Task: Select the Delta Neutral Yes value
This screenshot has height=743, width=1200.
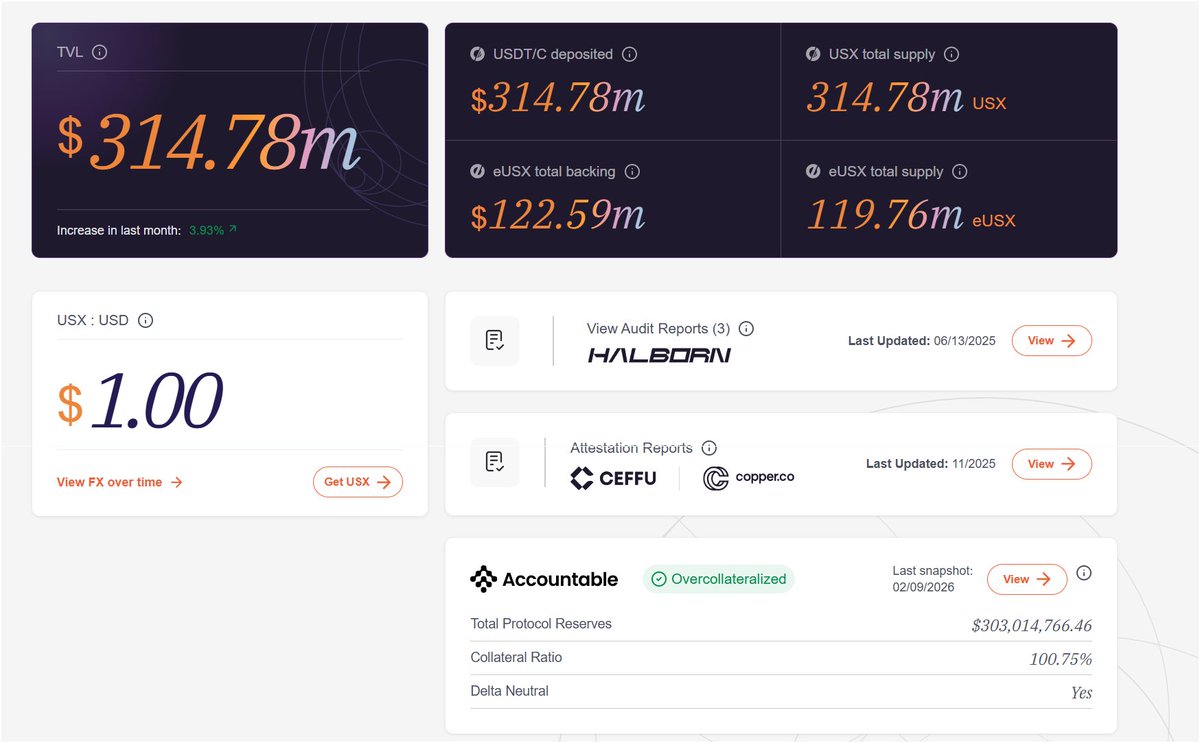Action: [1081, 693]
